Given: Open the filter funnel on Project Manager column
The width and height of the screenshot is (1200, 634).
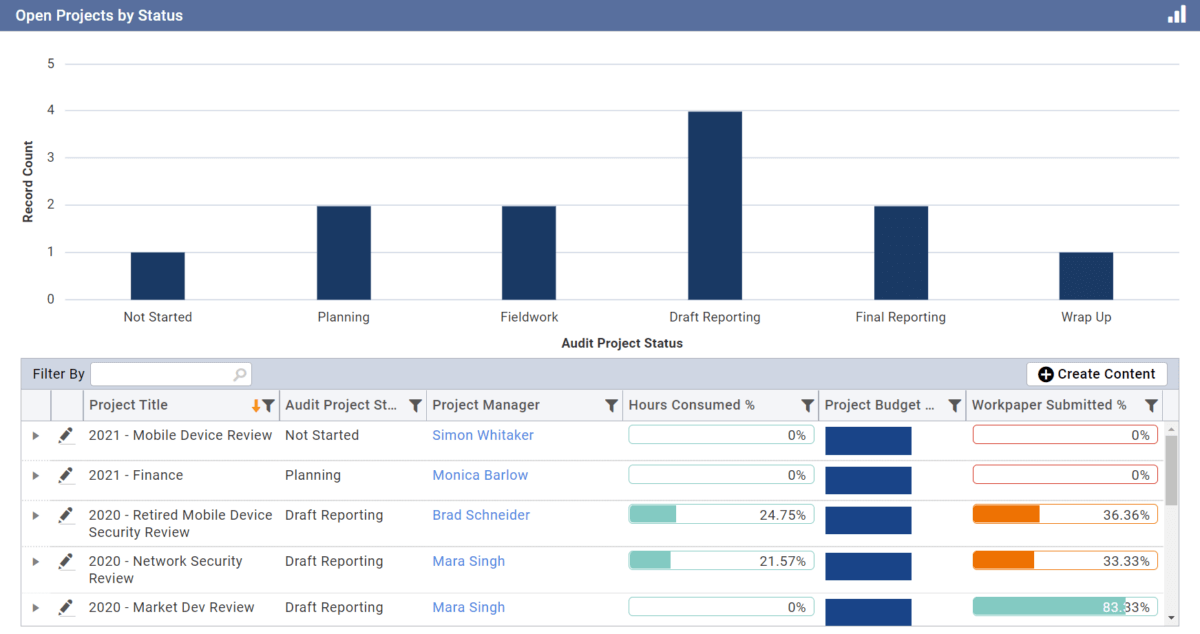Looking at the screenshot, I should tap(612, 405).
